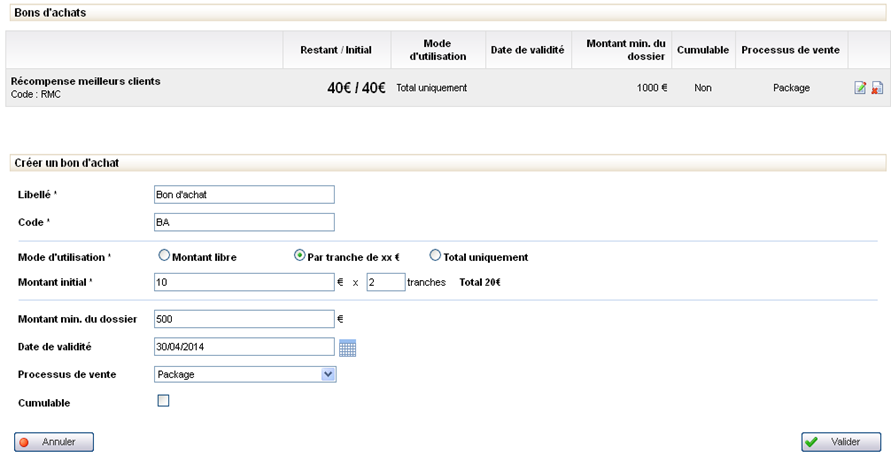The image size is (891, 460).
Task: Choose Par tranche de xx € mode
Action: pos(299,256)
